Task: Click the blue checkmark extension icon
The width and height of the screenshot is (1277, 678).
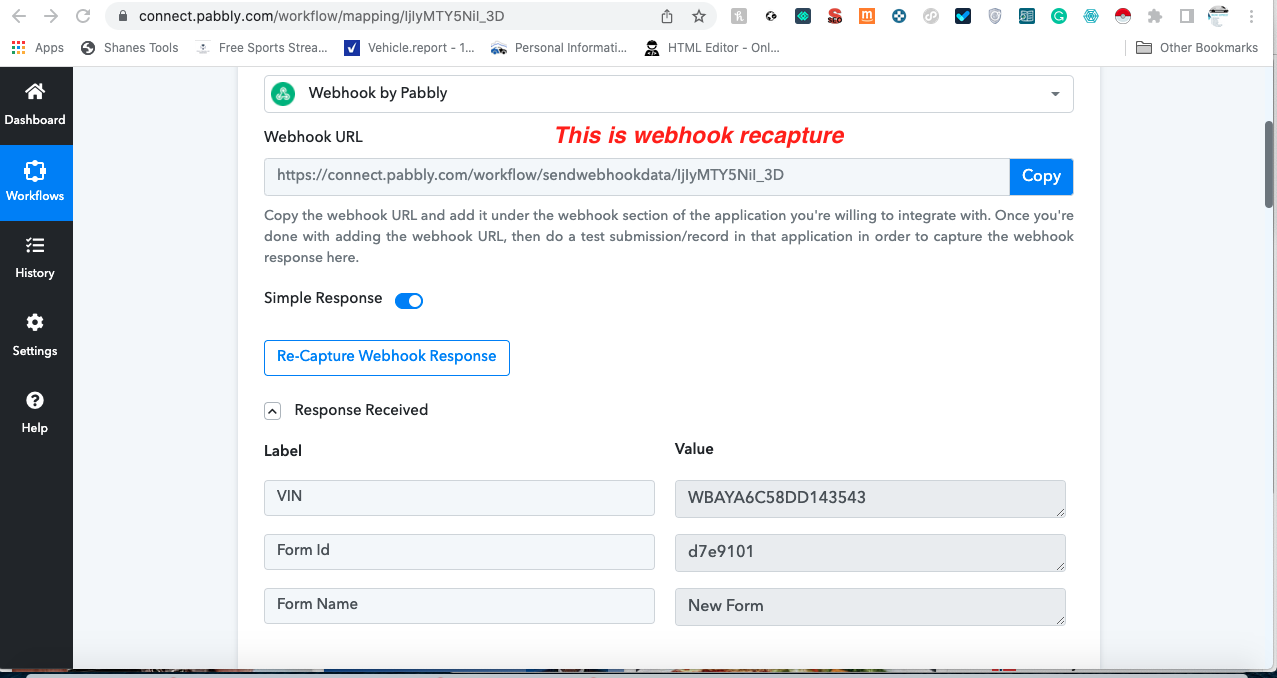Action: click(x=963, y=16)
